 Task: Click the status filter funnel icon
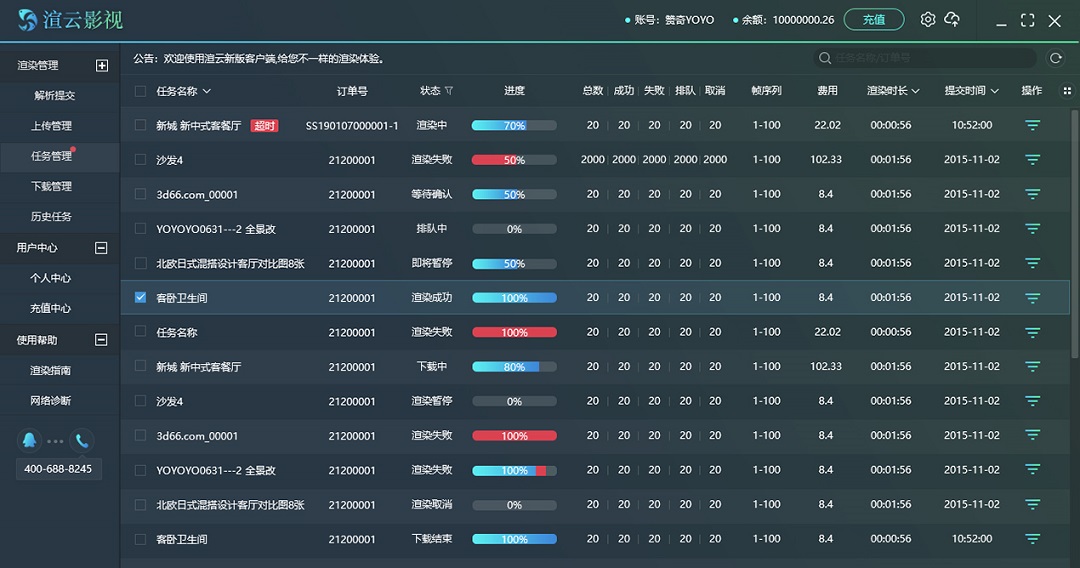coord(449,91)
